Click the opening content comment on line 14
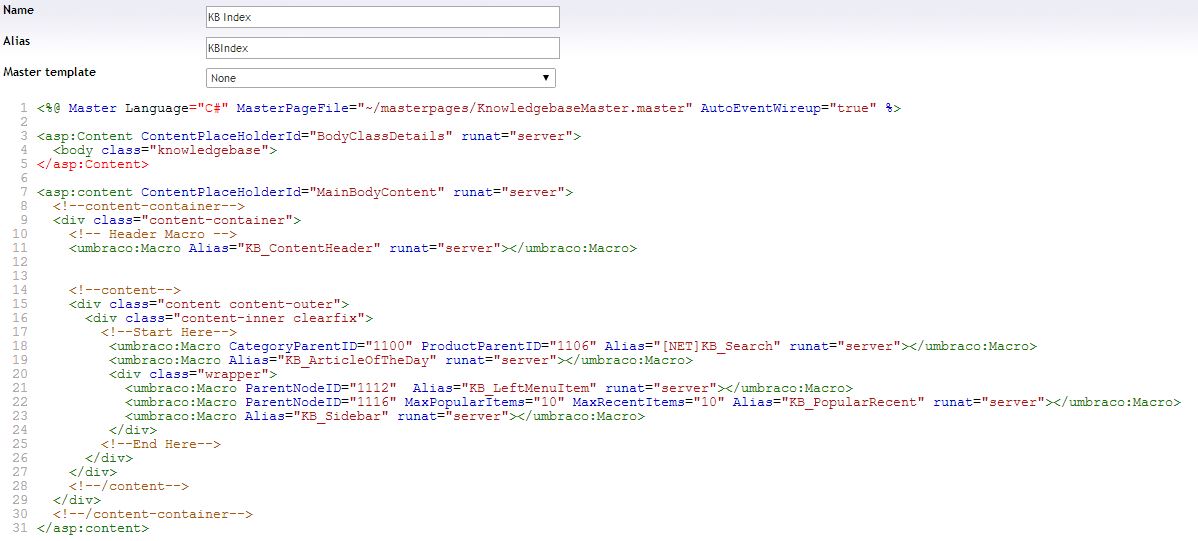The width and height of the screenshot is (1198, 541). pyautogui.click(x=125, y=290)
